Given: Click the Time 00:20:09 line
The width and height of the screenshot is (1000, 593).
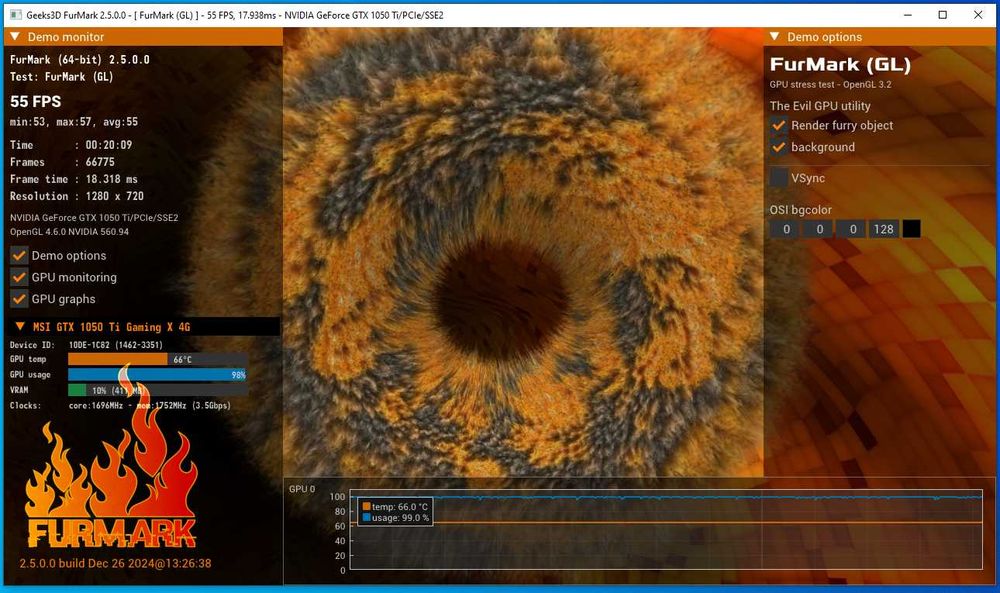Looking at the screenshot, I should pos(71,145).
